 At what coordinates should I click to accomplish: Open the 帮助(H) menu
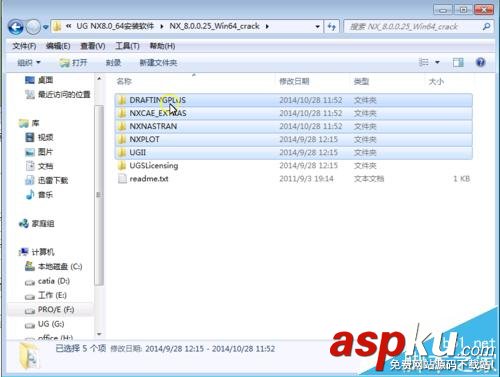click(162, 46)
